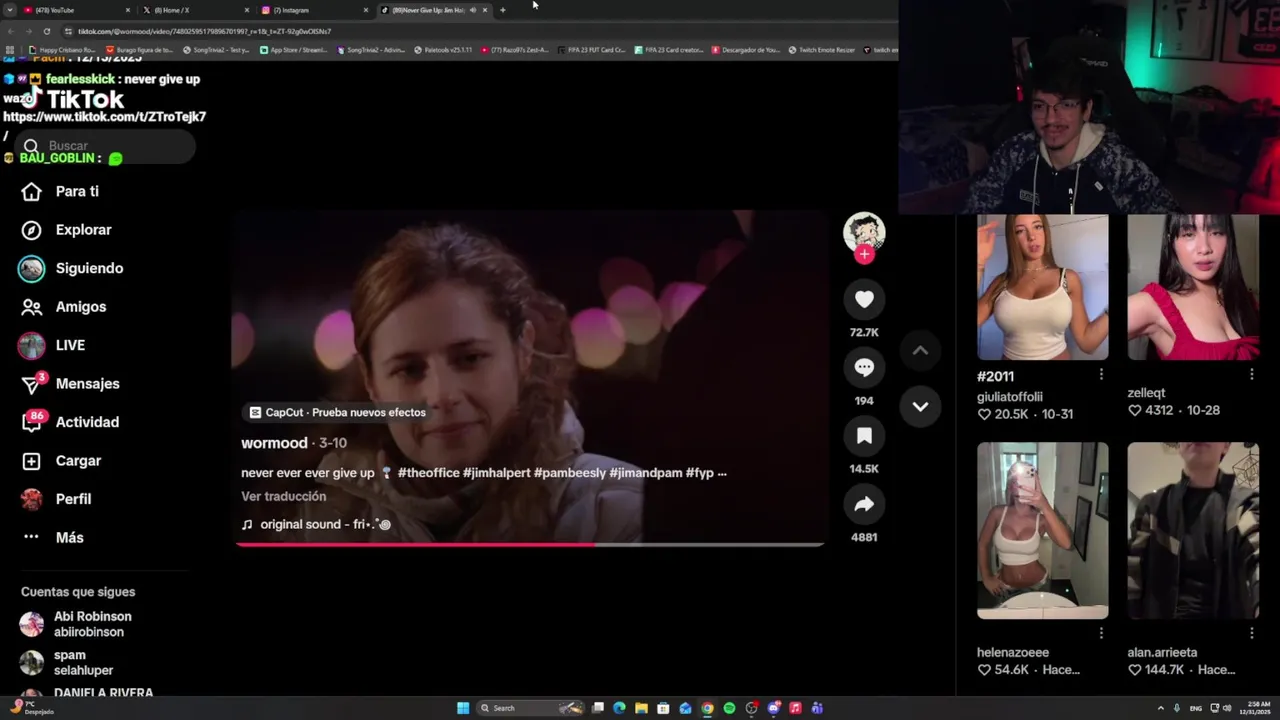
Task: Save the video with the bookmark icon
Action: [x=864, y=435]
